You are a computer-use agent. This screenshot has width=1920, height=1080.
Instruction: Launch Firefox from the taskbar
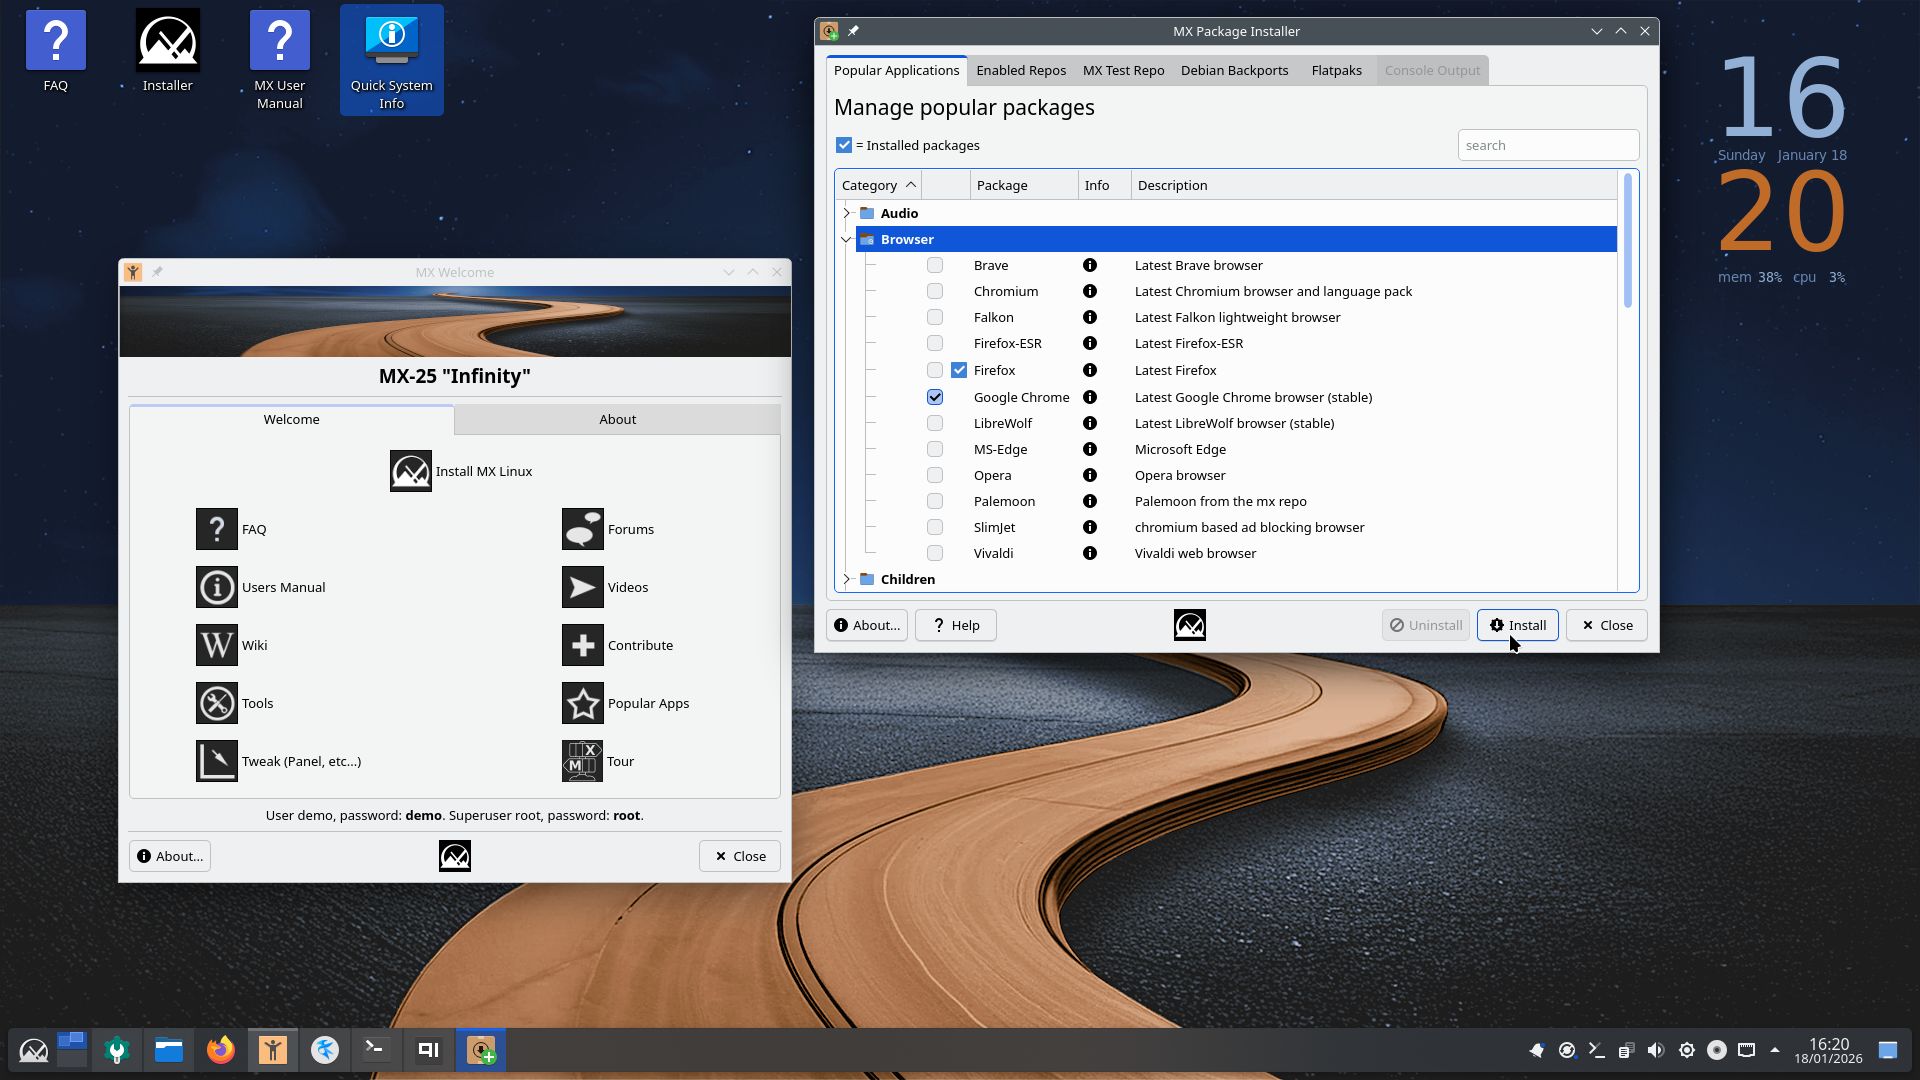pyautogui.click(x=221, y=1050)
